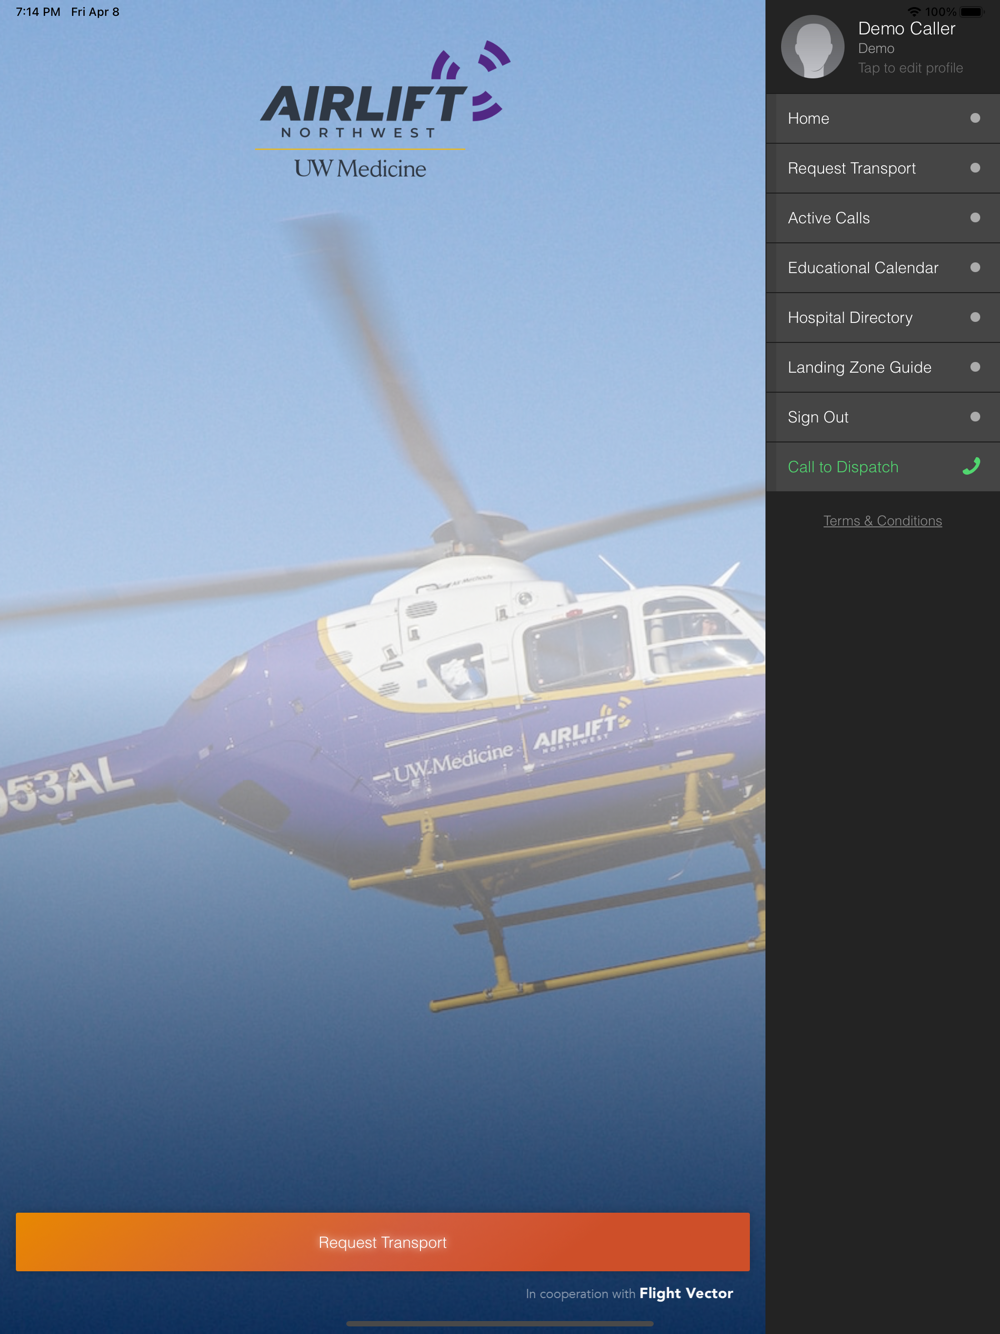
Task: Click the dot beside Active Calls
Action: click(x=975, y=218)
